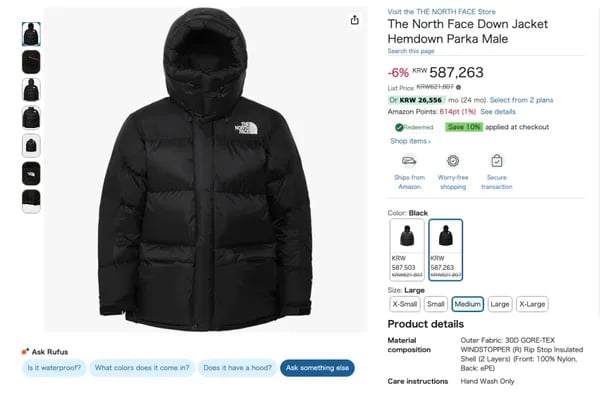The width and height of the screenshot is (600, 395).
Task: Visit the THE NORTH FACE Store link
Action: click(442, 11)
